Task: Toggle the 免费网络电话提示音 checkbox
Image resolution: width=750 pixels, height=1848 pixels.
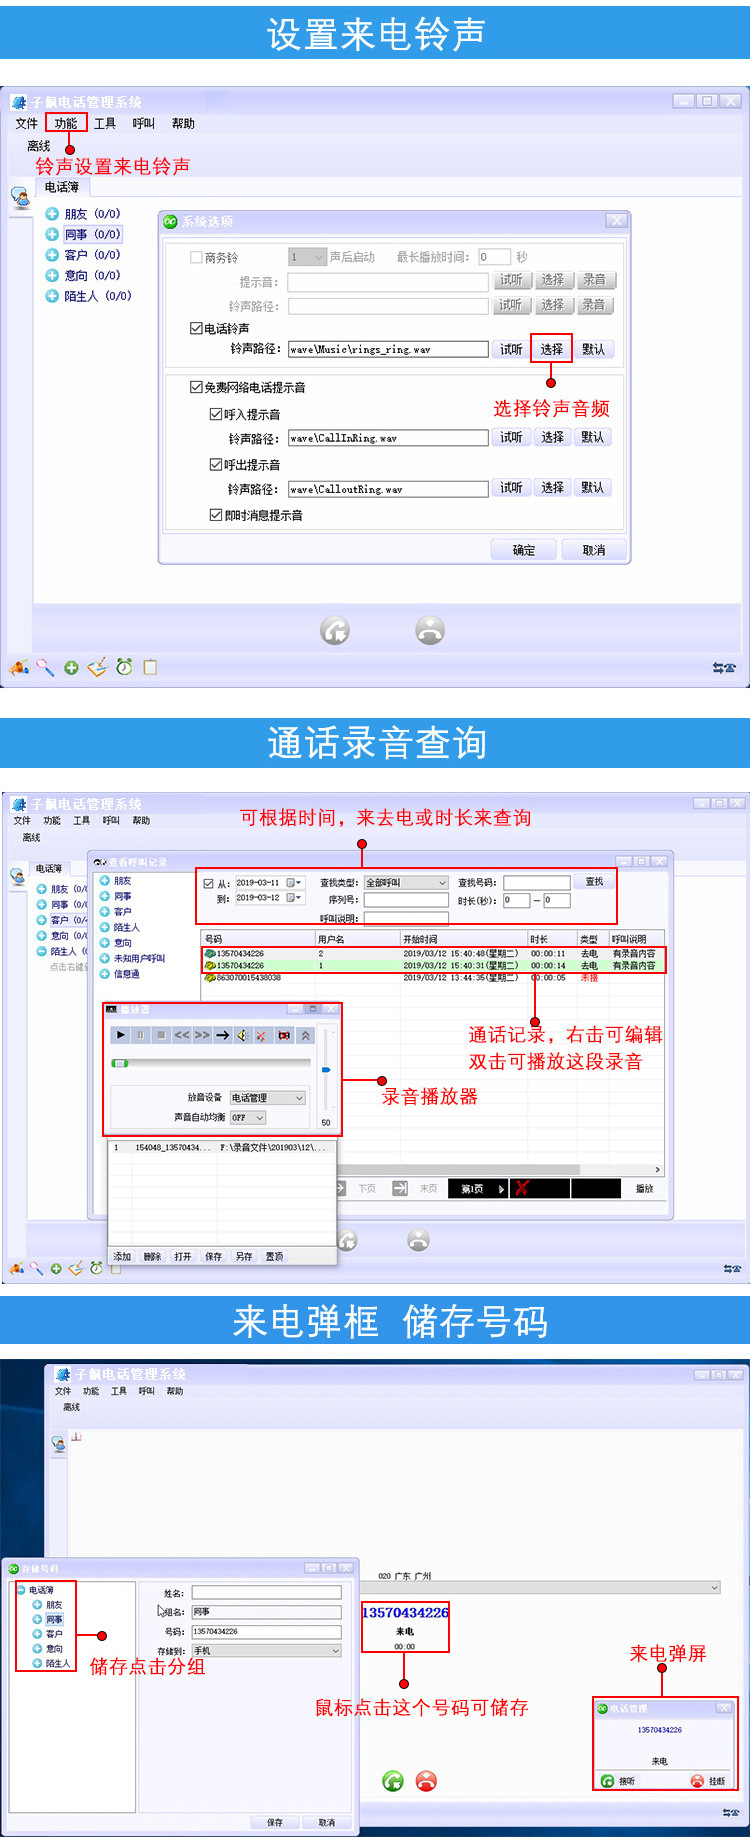Action: [x=197, y=387]
